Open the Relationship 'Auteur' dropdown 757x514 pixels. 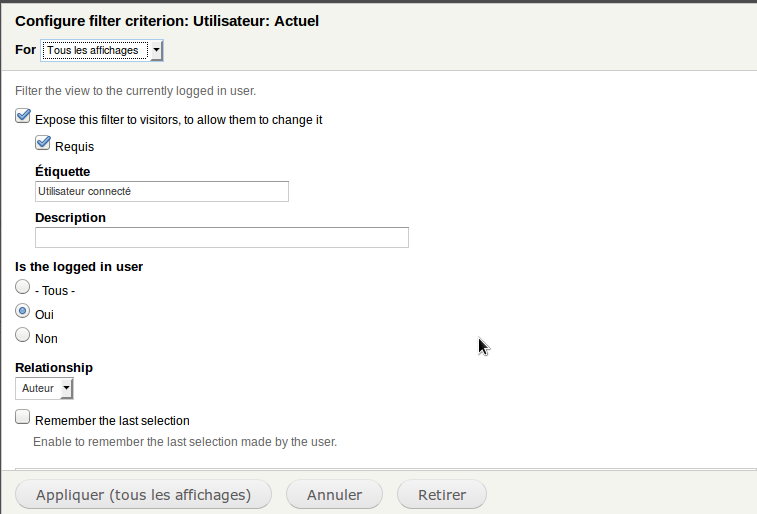point(44,389)
